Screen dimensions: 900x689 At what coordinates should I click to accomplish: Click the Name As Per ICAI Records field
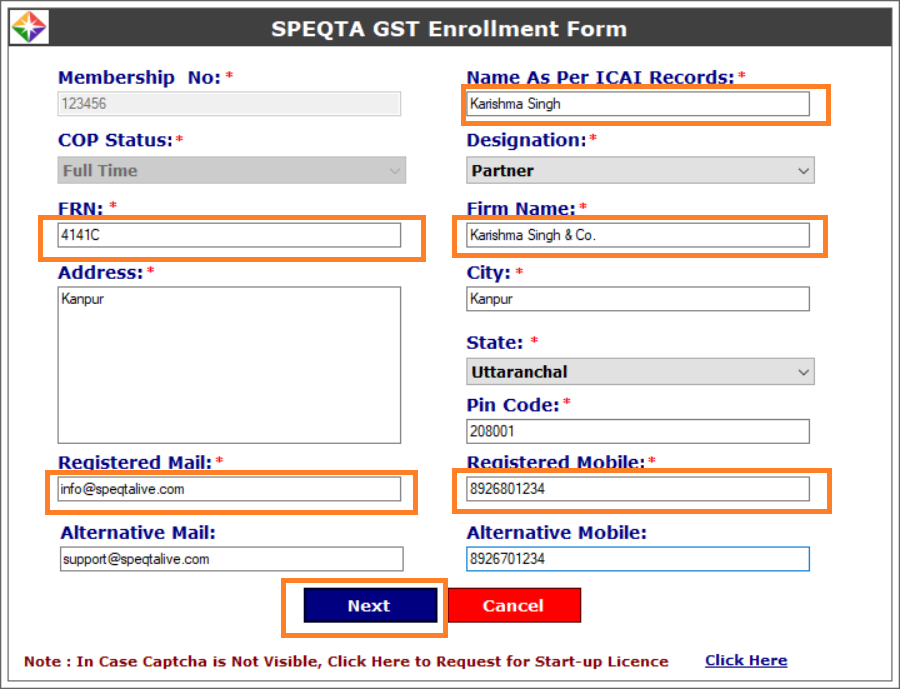point(637,104)
